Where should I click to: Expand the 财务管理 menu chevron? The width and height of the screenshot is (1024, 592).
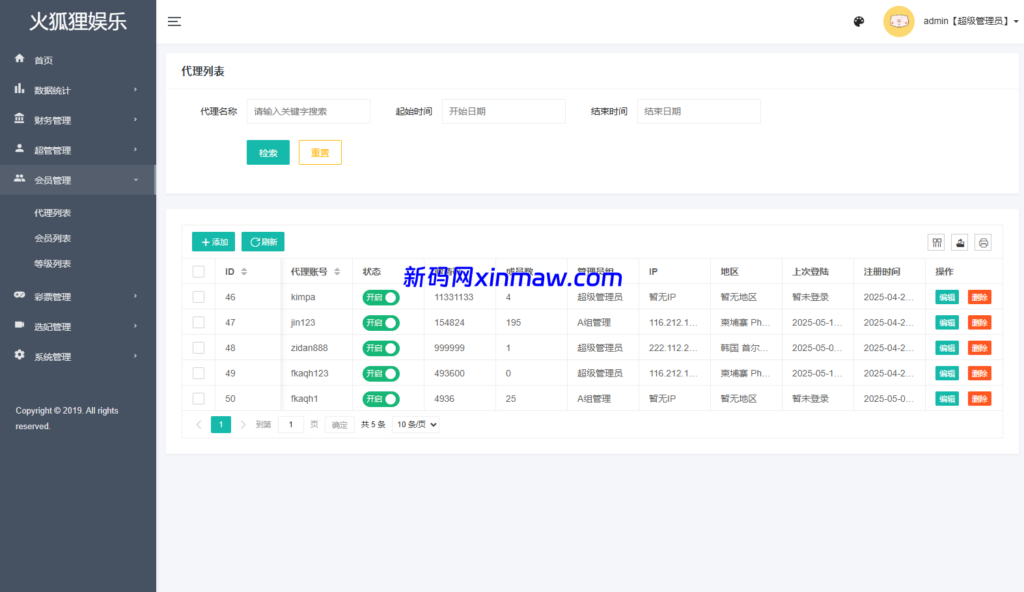[x=136, y=120]
